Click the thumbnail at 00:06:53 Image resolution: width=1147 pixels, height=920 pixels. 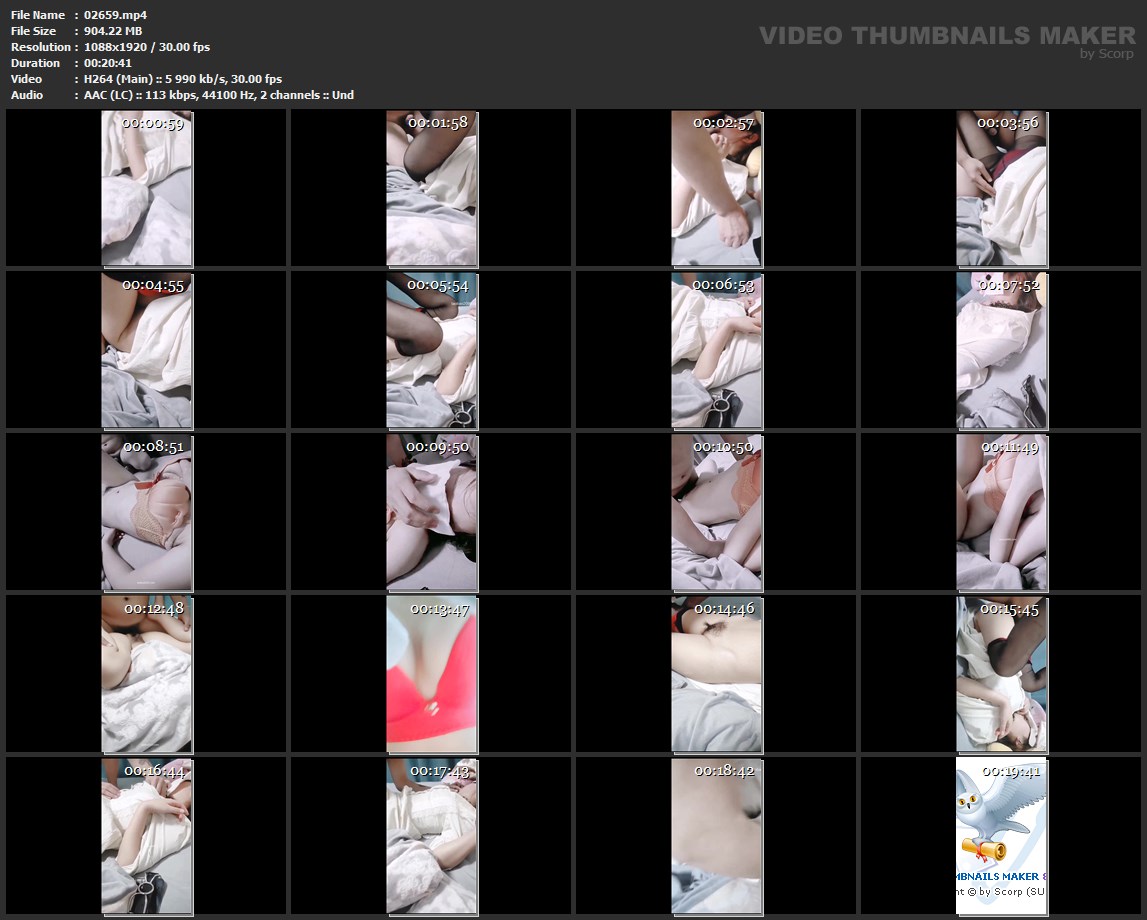coord(716,350)
